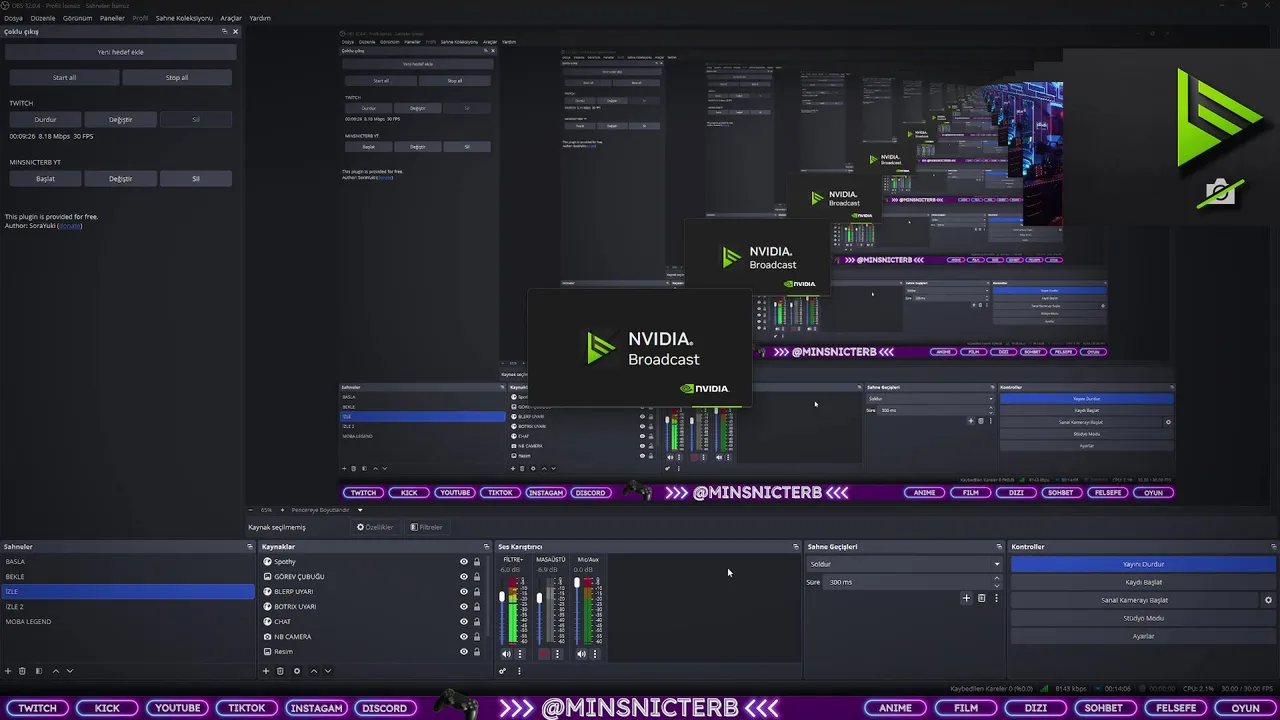Select the MOBA LEGEND scene
The width and height of the screenshot is (1280, 720).
(127, 622)
